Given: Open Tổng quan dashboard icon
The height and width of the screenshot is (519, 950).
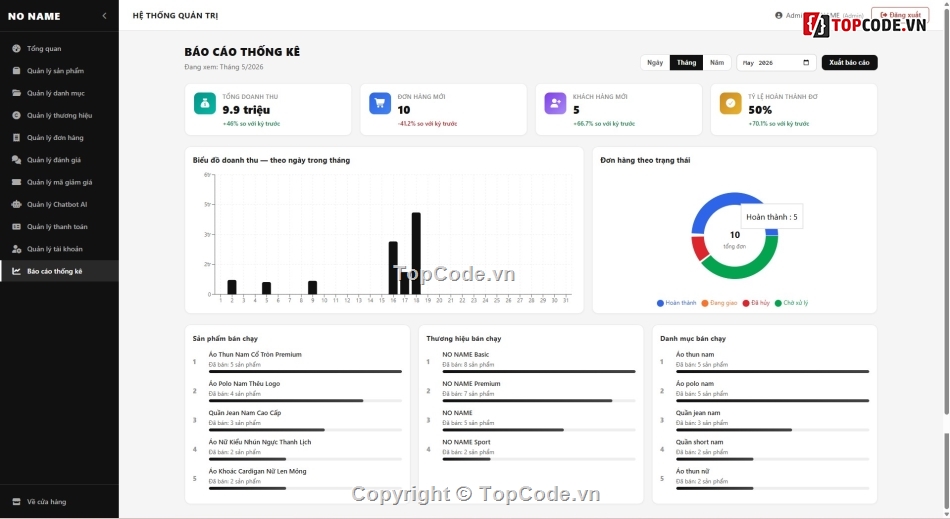Looking at the screenshot, I should (x=16, y=48).
